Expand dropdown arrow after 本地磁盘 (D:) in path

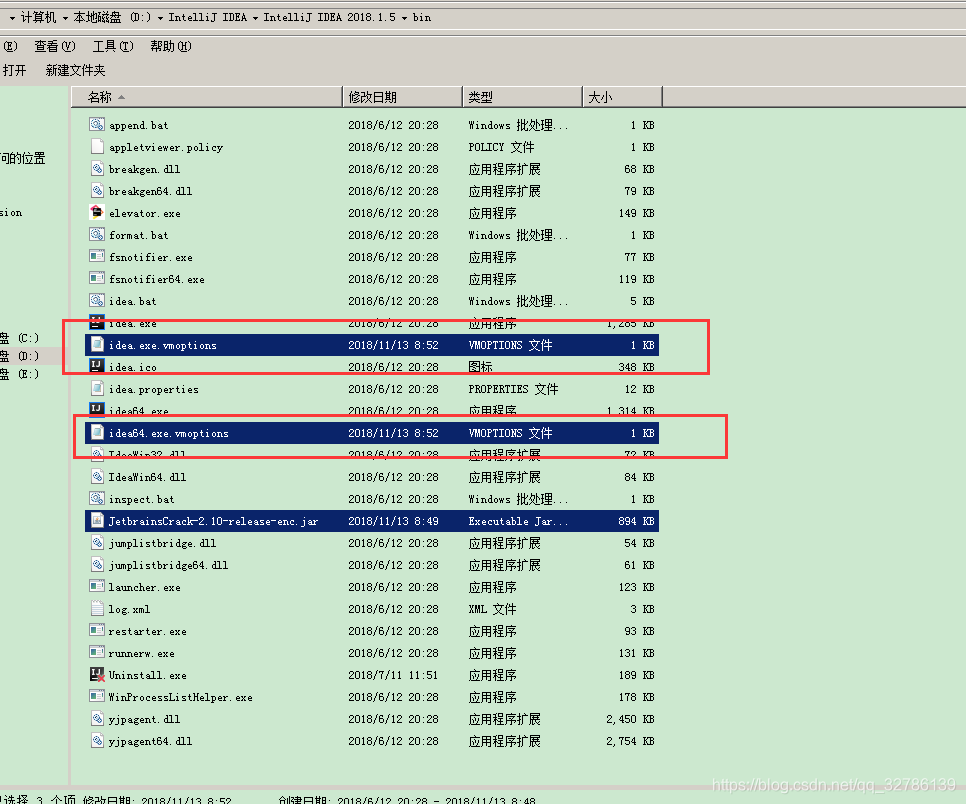click(x=160, y=18)
